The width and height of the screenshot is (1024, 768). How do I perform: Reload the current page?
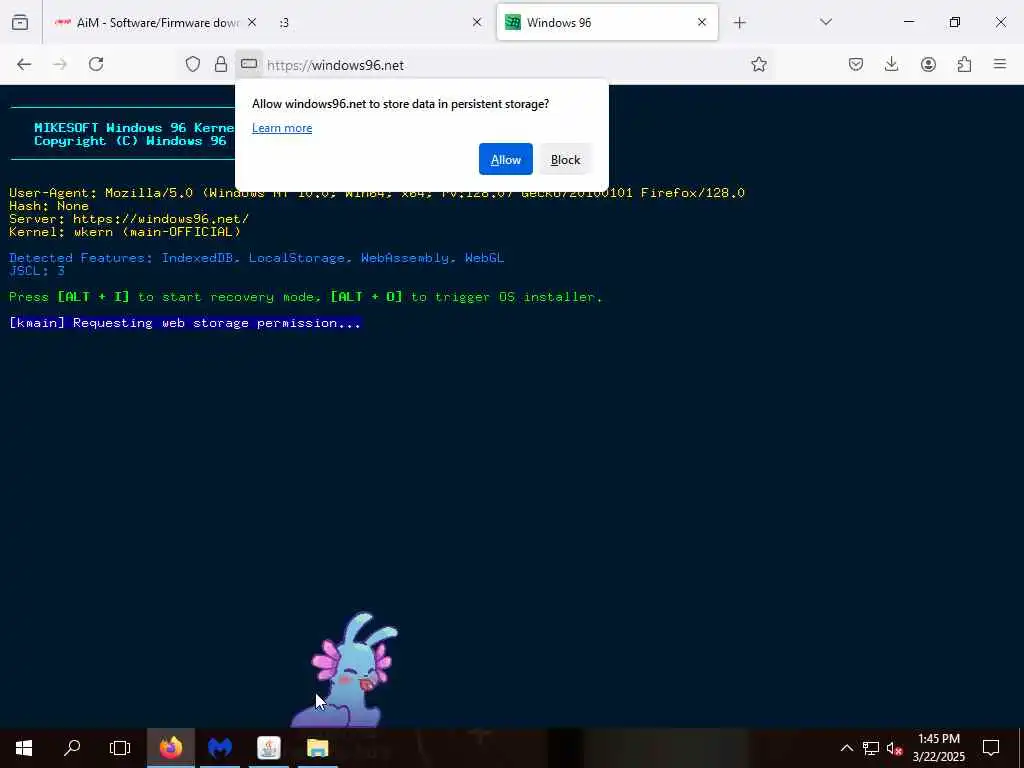tap(96, 64)
